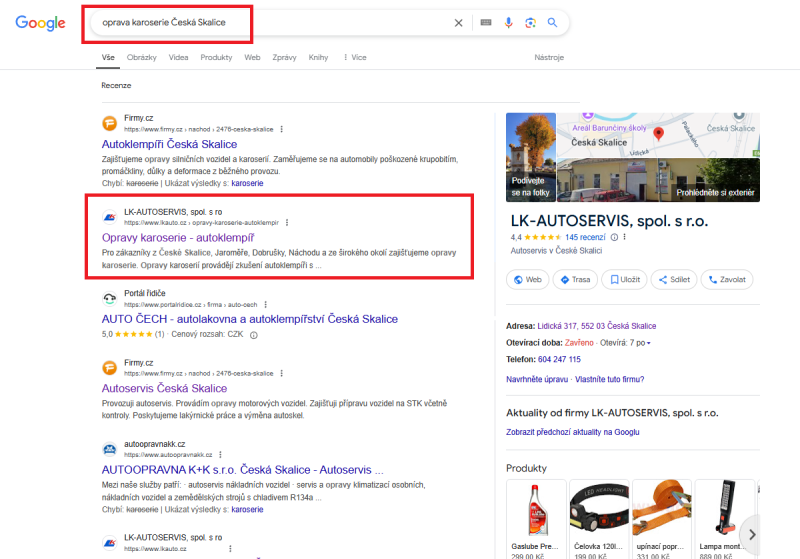800x559 pixels.
Task: Click the Zavolat call button
Action: [727, 280]
